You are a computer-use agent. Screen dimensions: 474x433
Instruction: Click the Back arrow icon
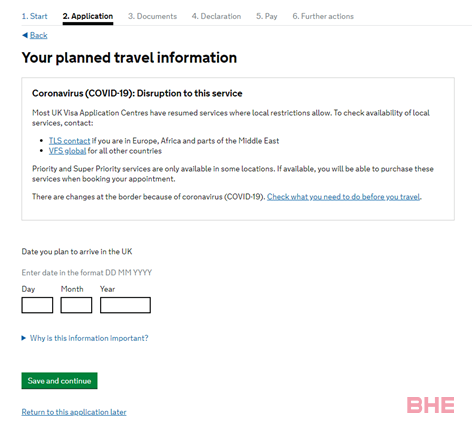[x=25, y=35]
